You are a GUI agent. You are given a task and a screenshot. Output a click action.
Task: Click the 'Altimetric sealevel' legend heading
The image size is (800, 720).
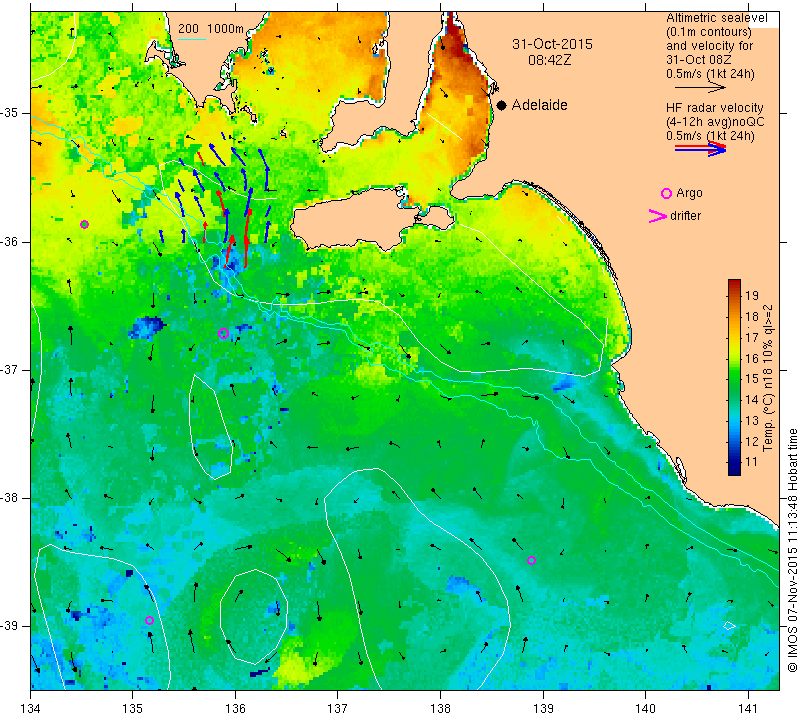coord(716,18)
